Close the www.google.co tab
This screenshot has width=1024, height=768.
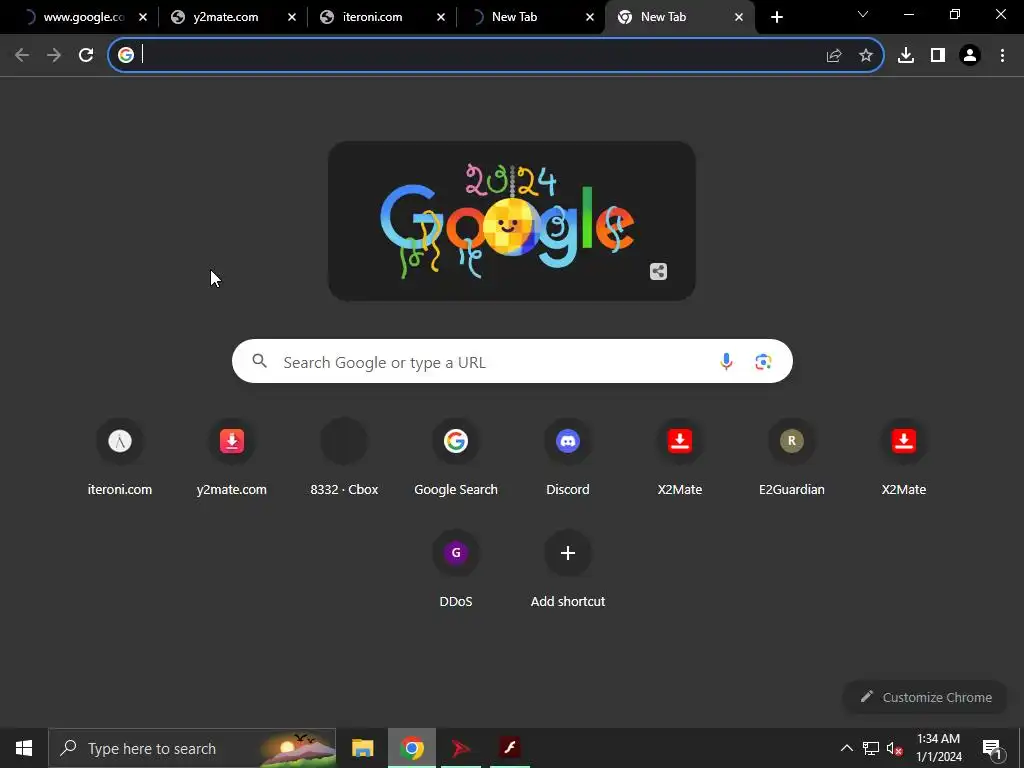pos(143,17)
